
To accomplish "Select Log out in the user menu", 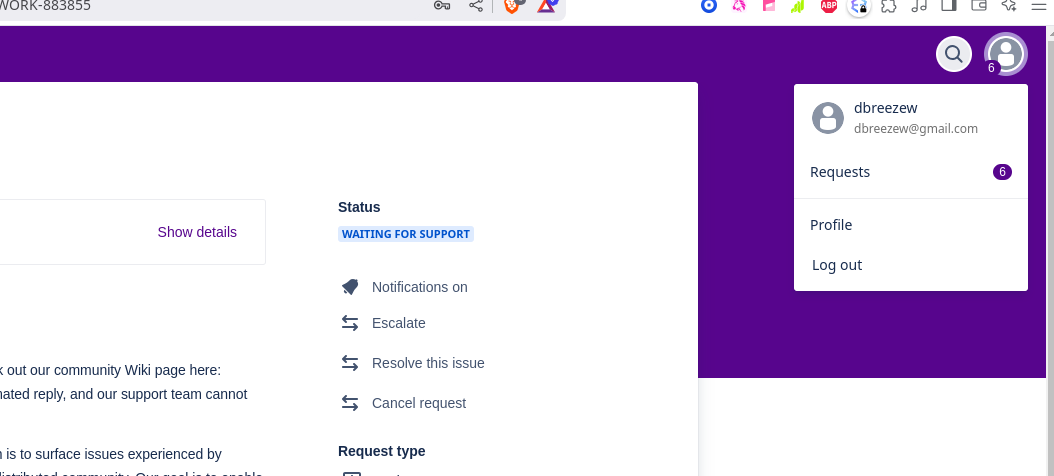I will pos(911,265).
